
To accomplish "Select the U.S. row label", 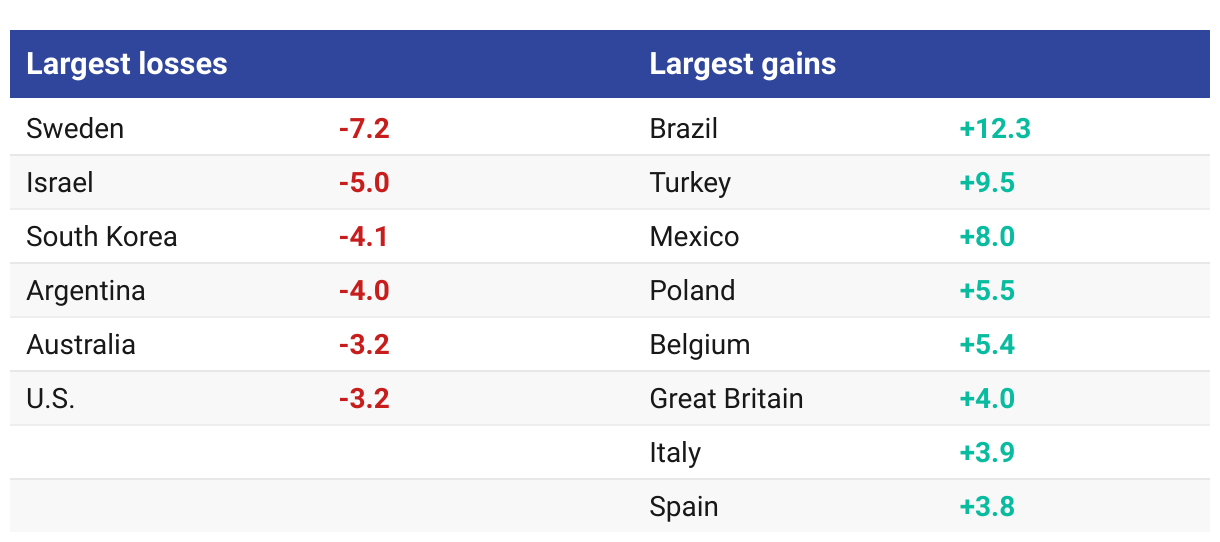I will tap(51, 399).
